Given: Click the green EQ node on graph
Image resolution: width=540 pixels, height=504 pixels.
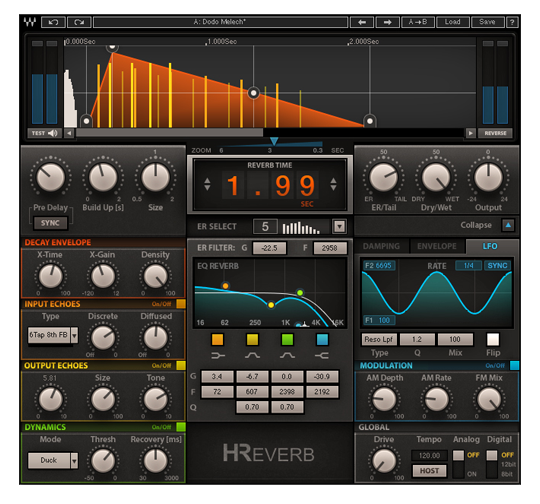Looking at the screenshot, I should point(300,292).
